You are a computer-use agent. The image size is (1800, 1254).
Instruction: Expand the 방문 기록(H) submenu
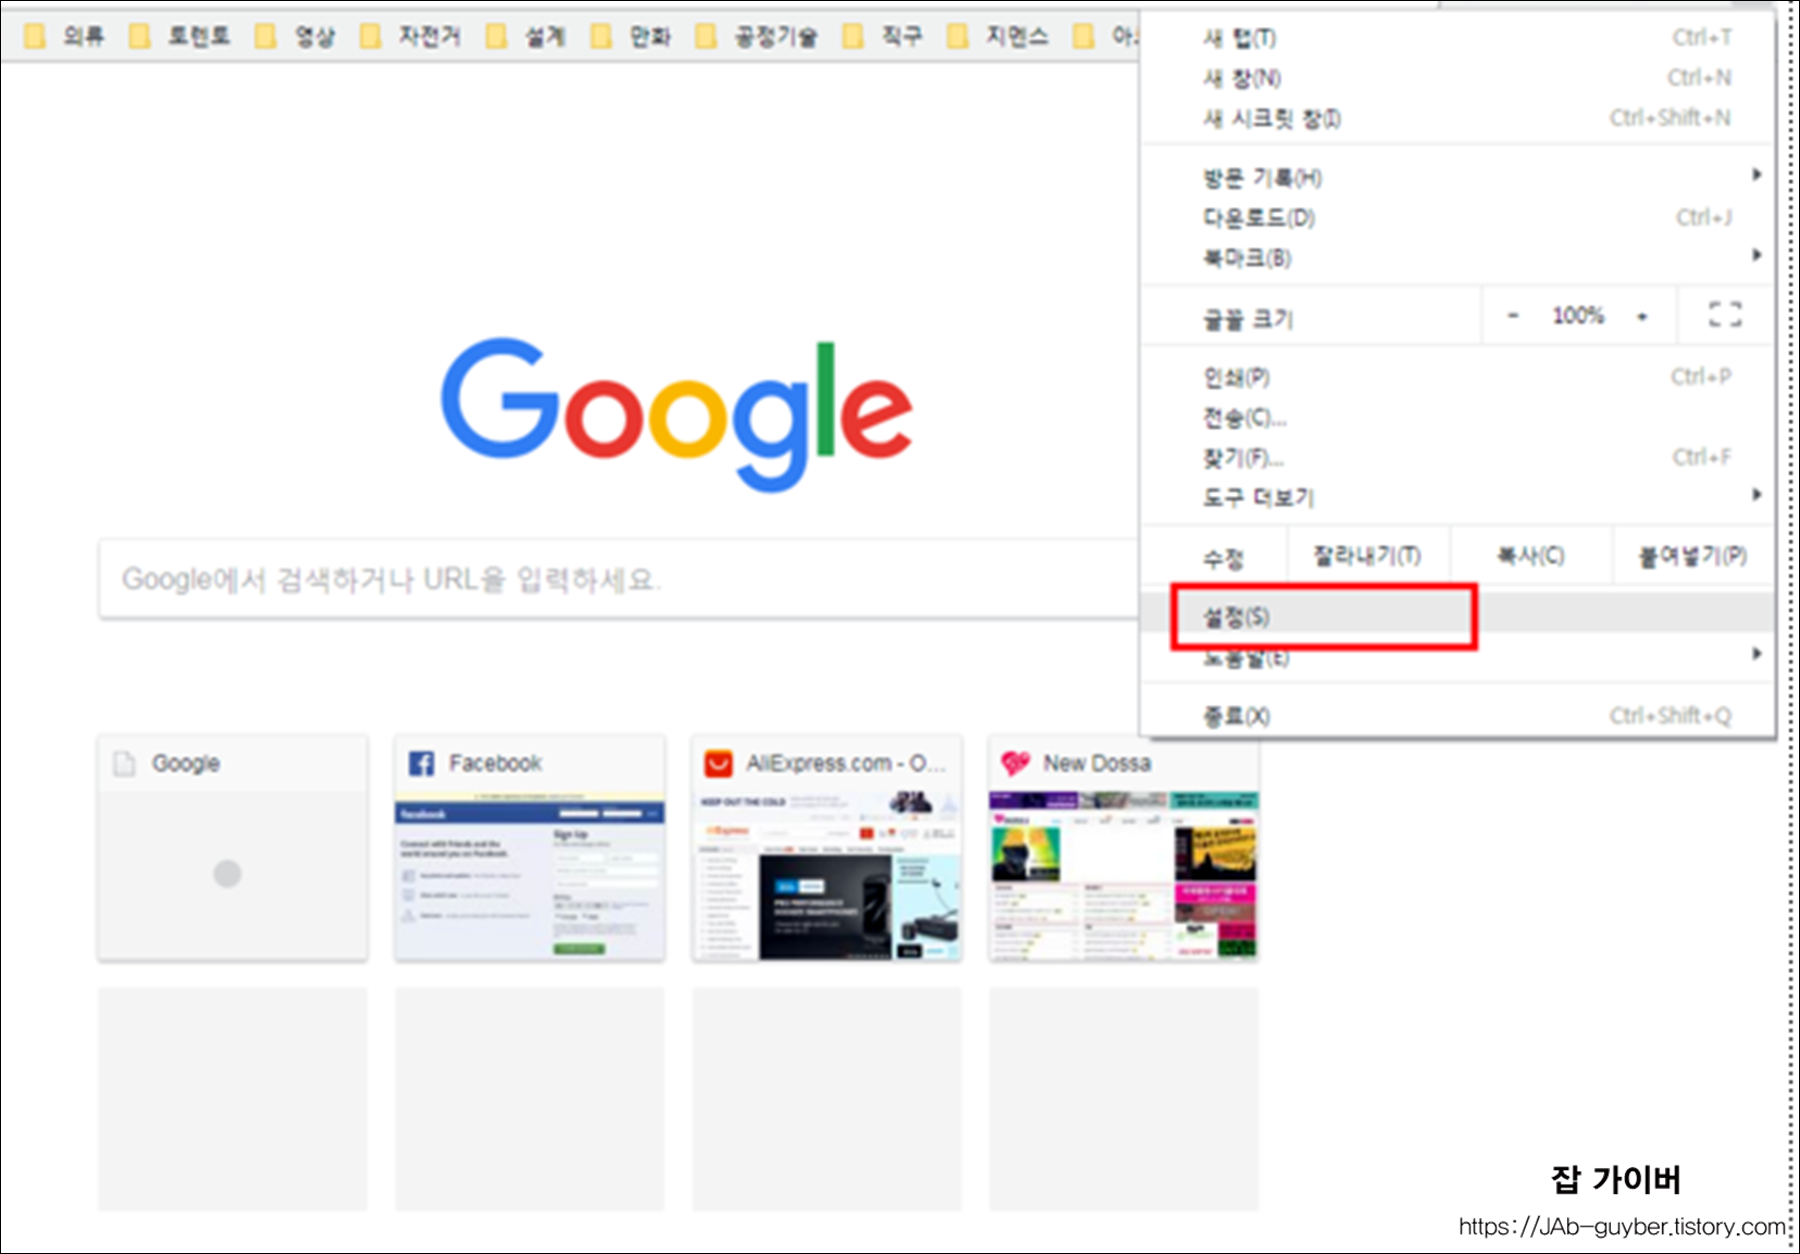(1457, 178)
